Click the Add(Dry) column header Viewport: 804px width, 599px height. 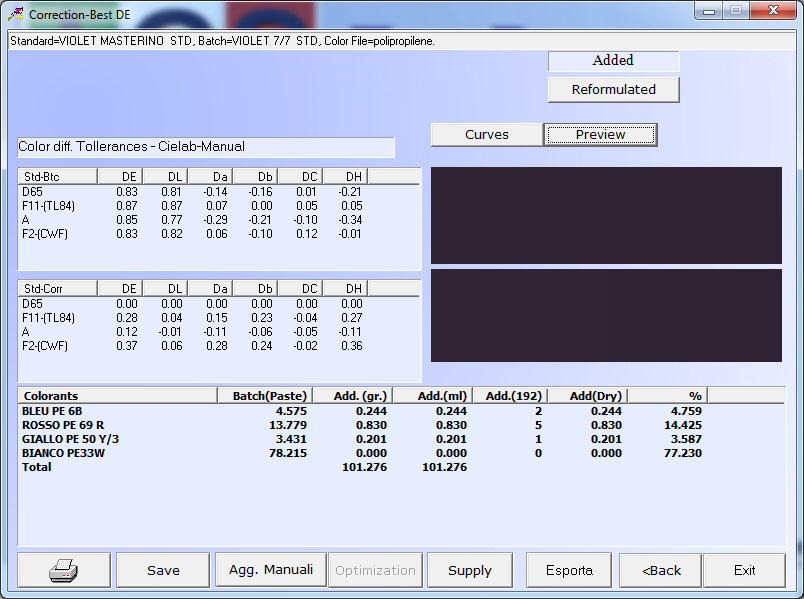(x=588, y=396)
